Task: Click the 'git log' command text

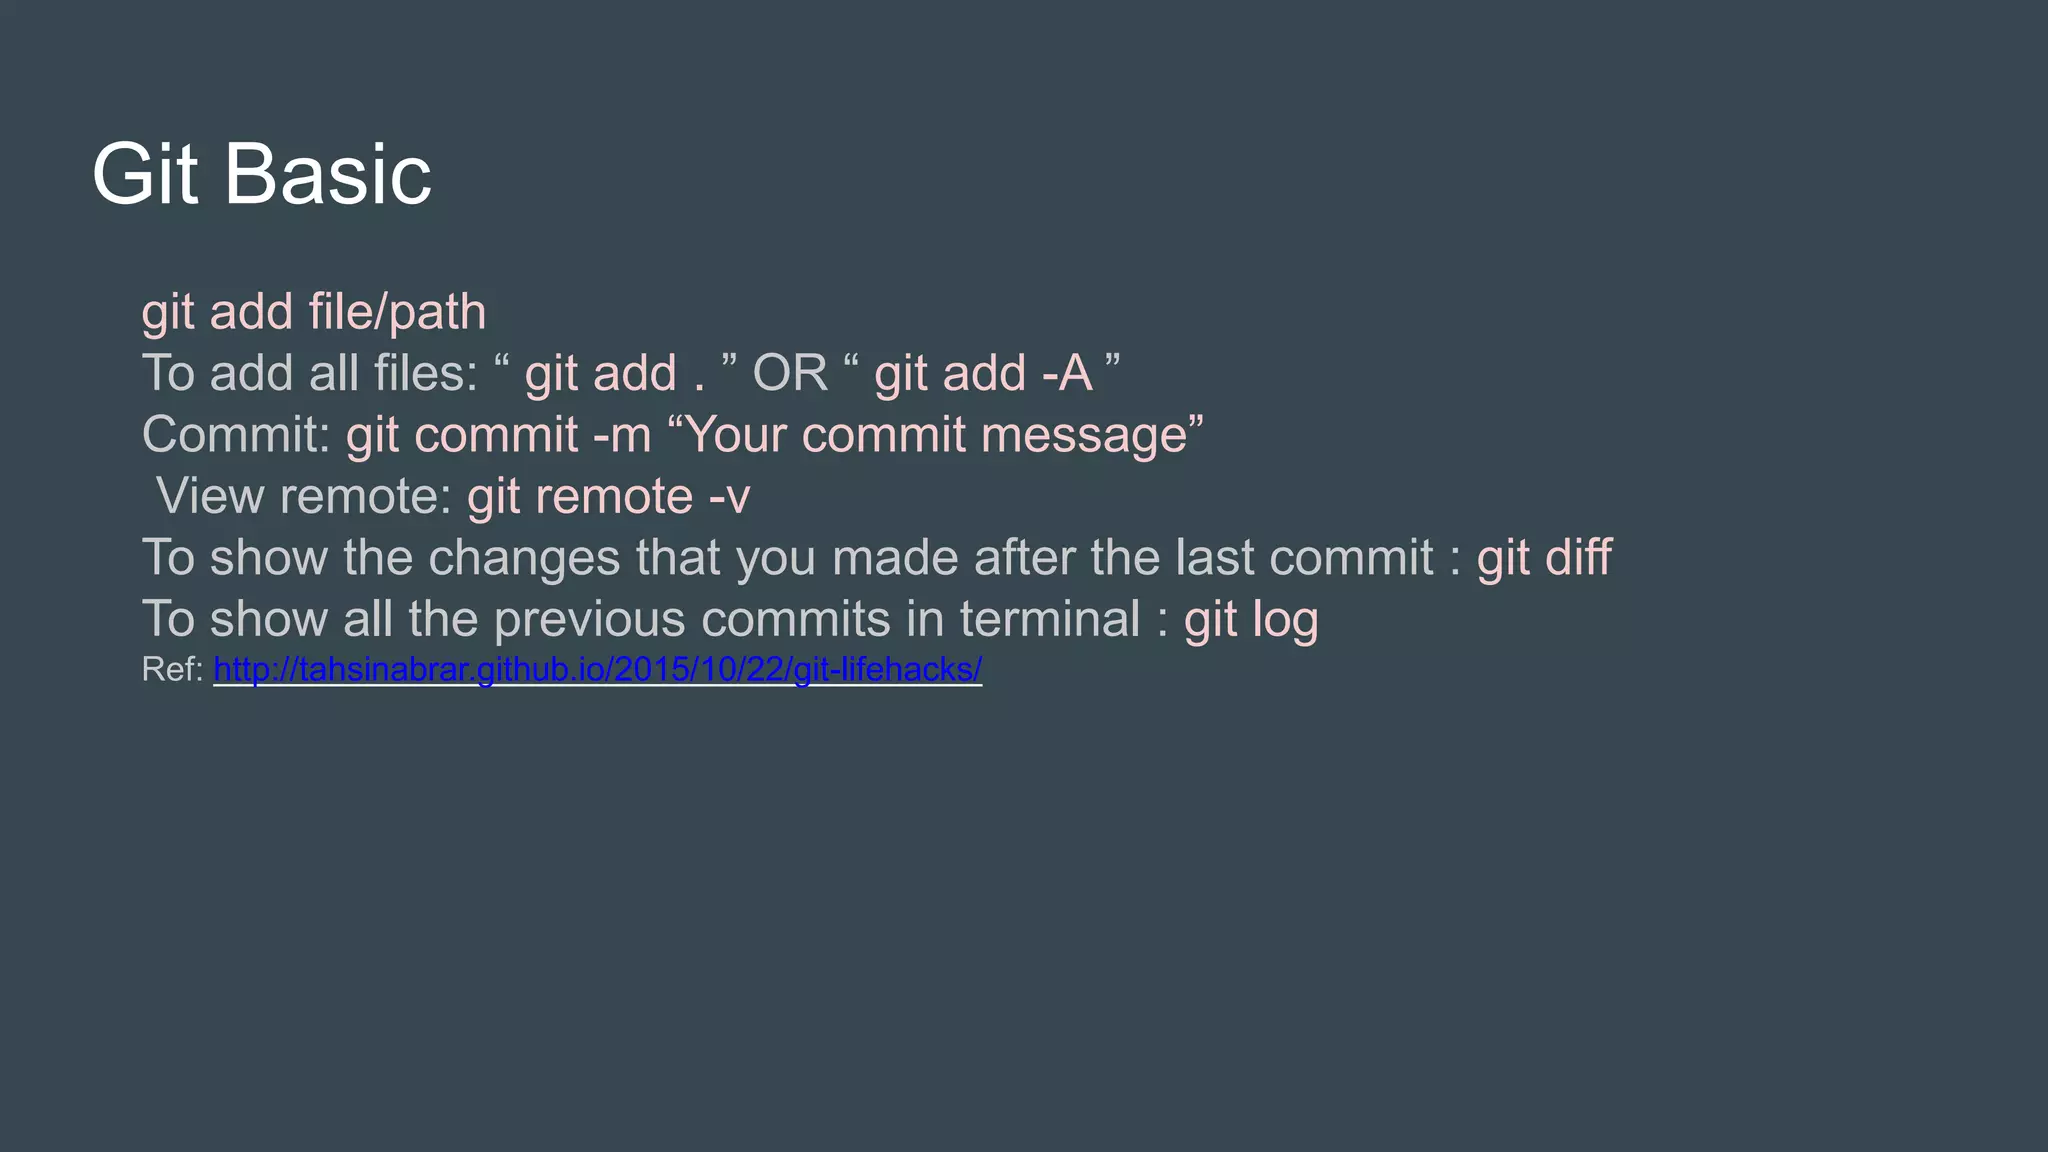Action: [1251, 620]
